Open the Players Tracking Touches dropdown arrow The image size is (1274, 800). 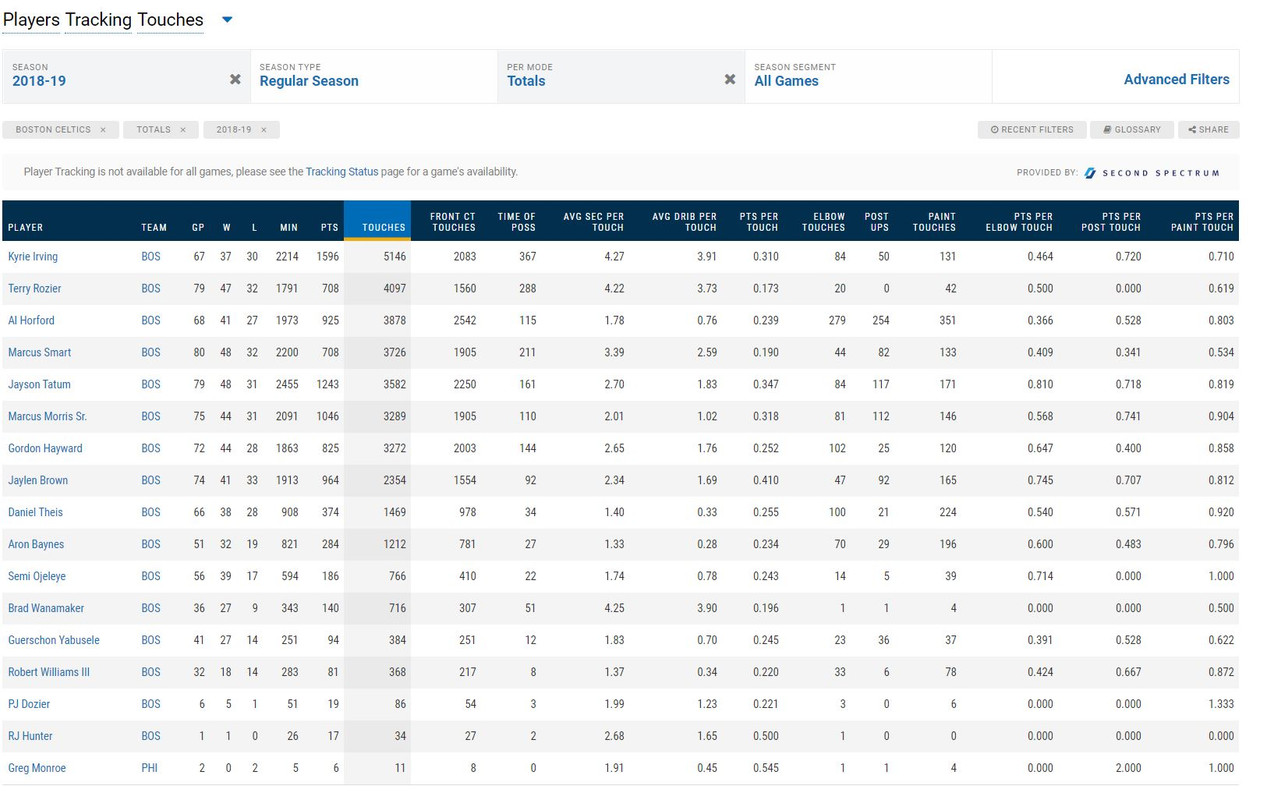227,20
